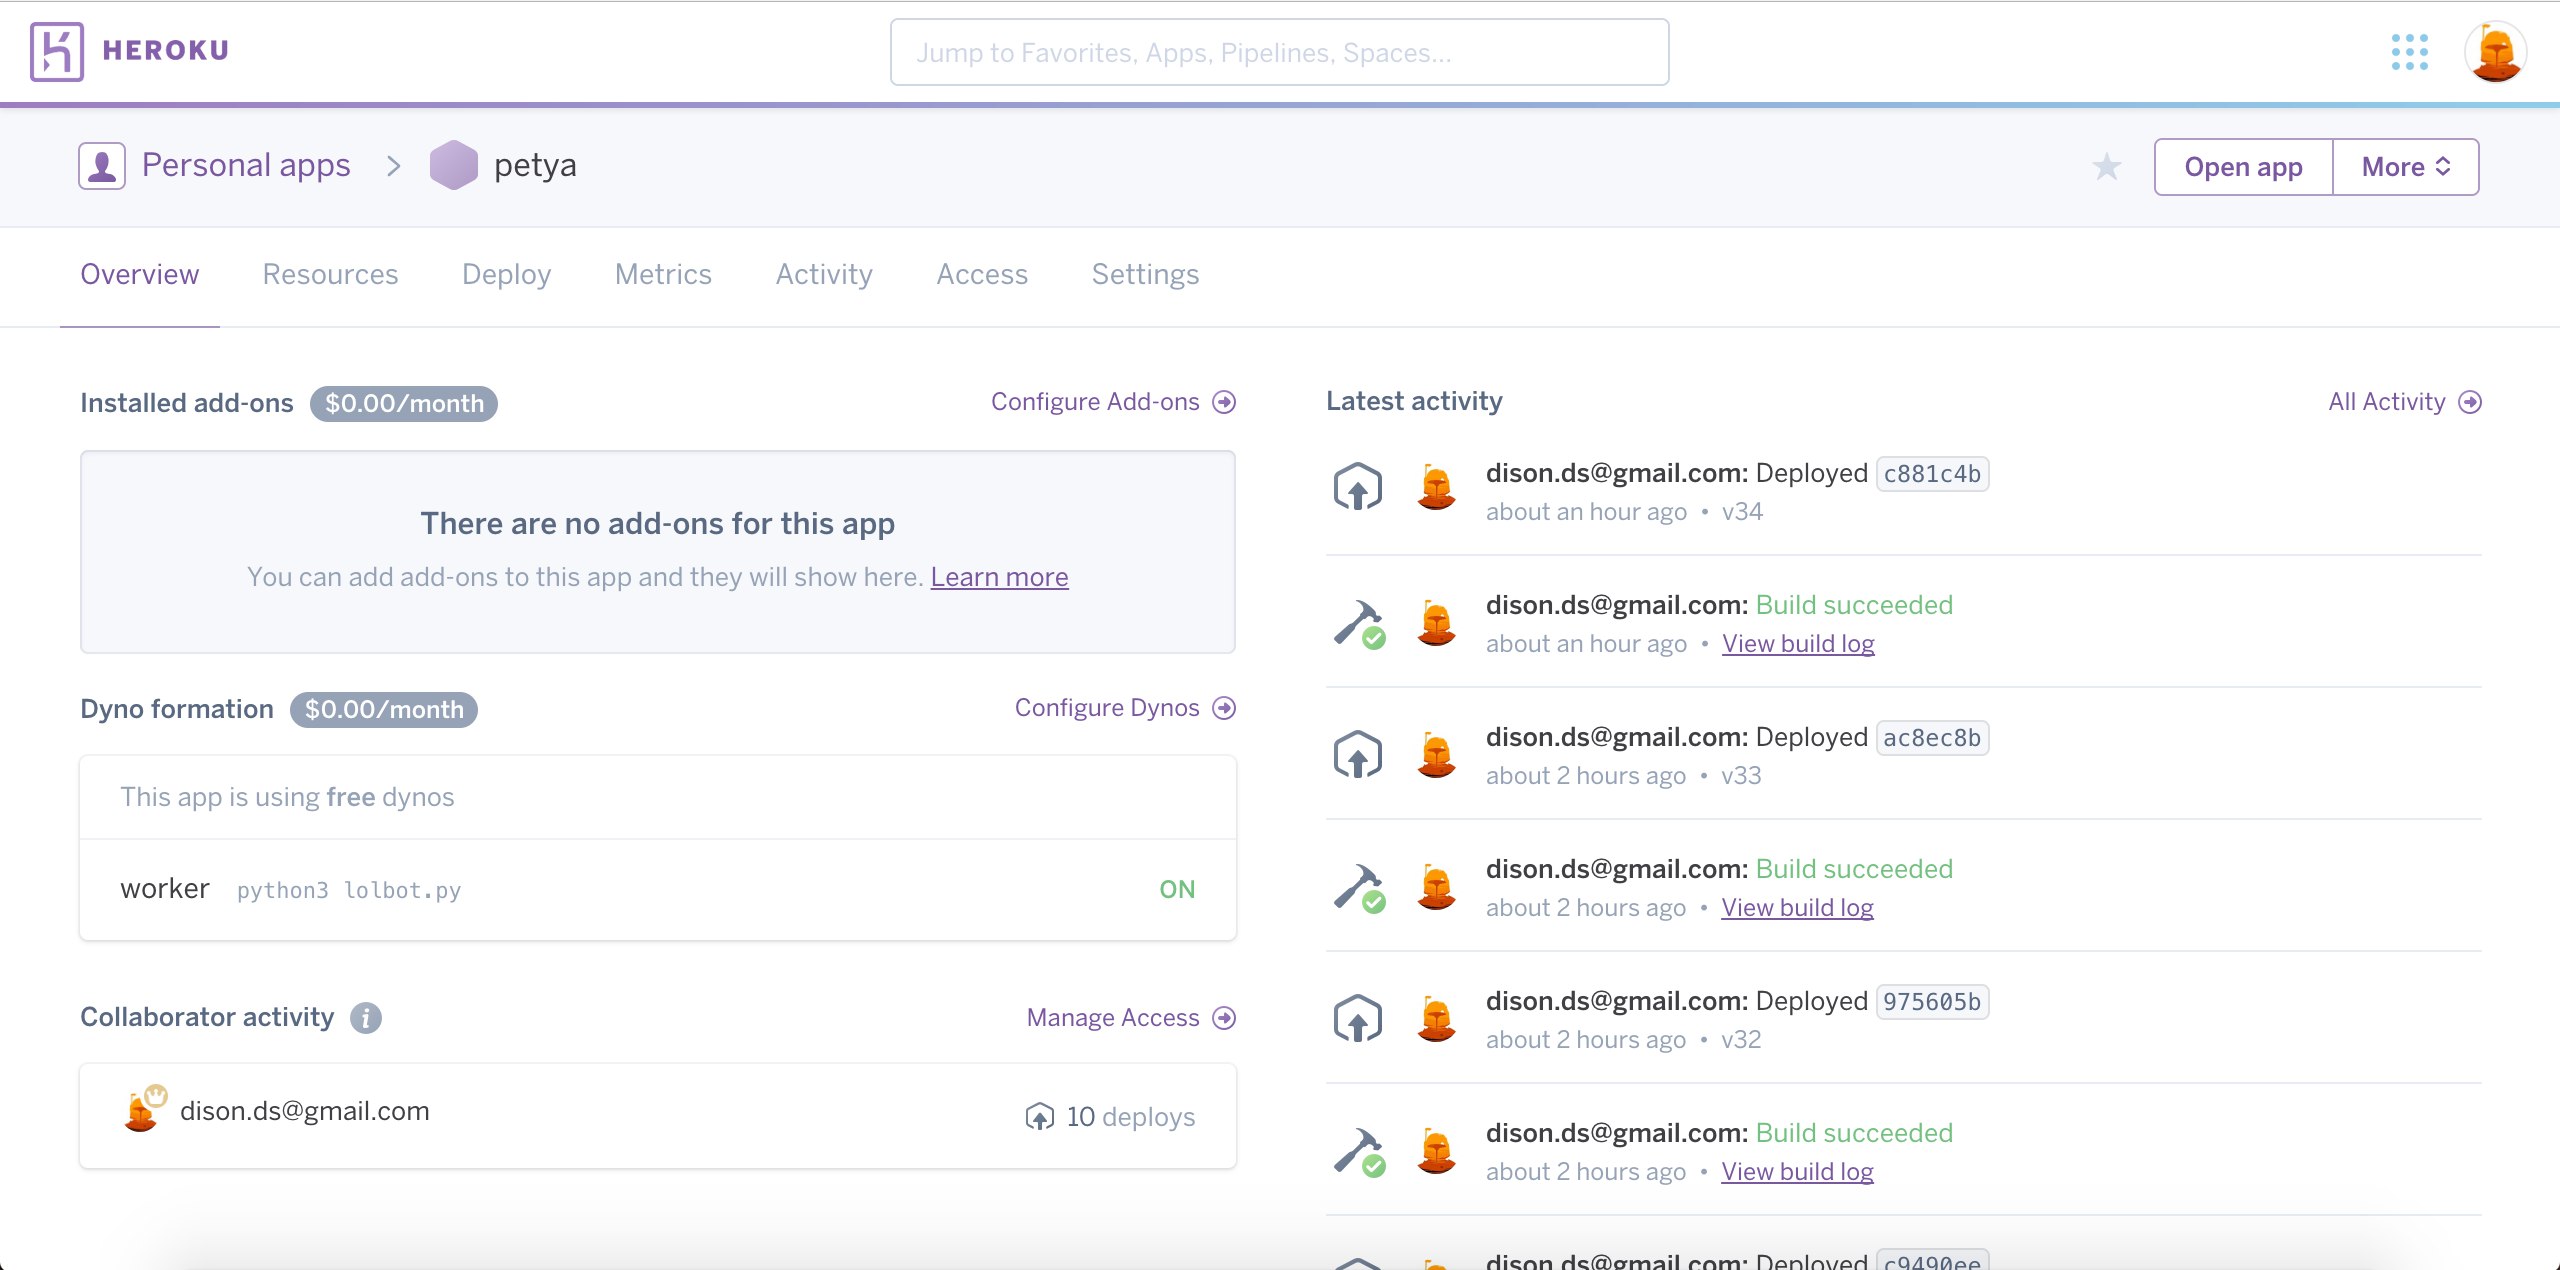Click the deploy icon beside 10 deploys
2560x1270 pixels.
click(1040, 1117)
